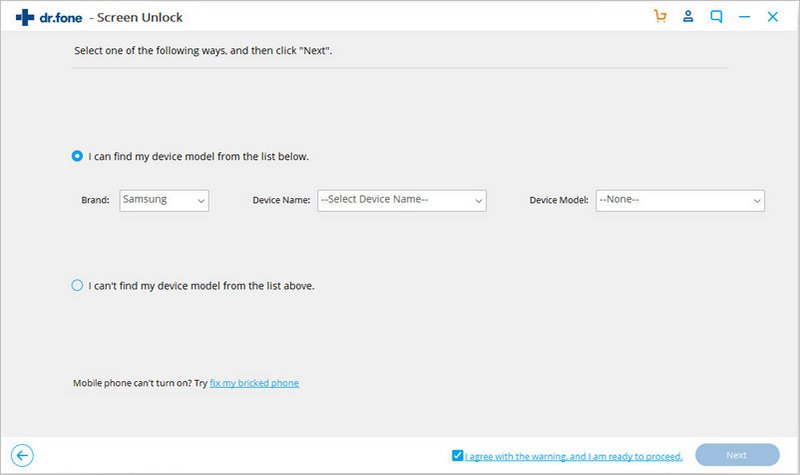Close the dr.fone window
Screen dimensions: 800x475
772,17
